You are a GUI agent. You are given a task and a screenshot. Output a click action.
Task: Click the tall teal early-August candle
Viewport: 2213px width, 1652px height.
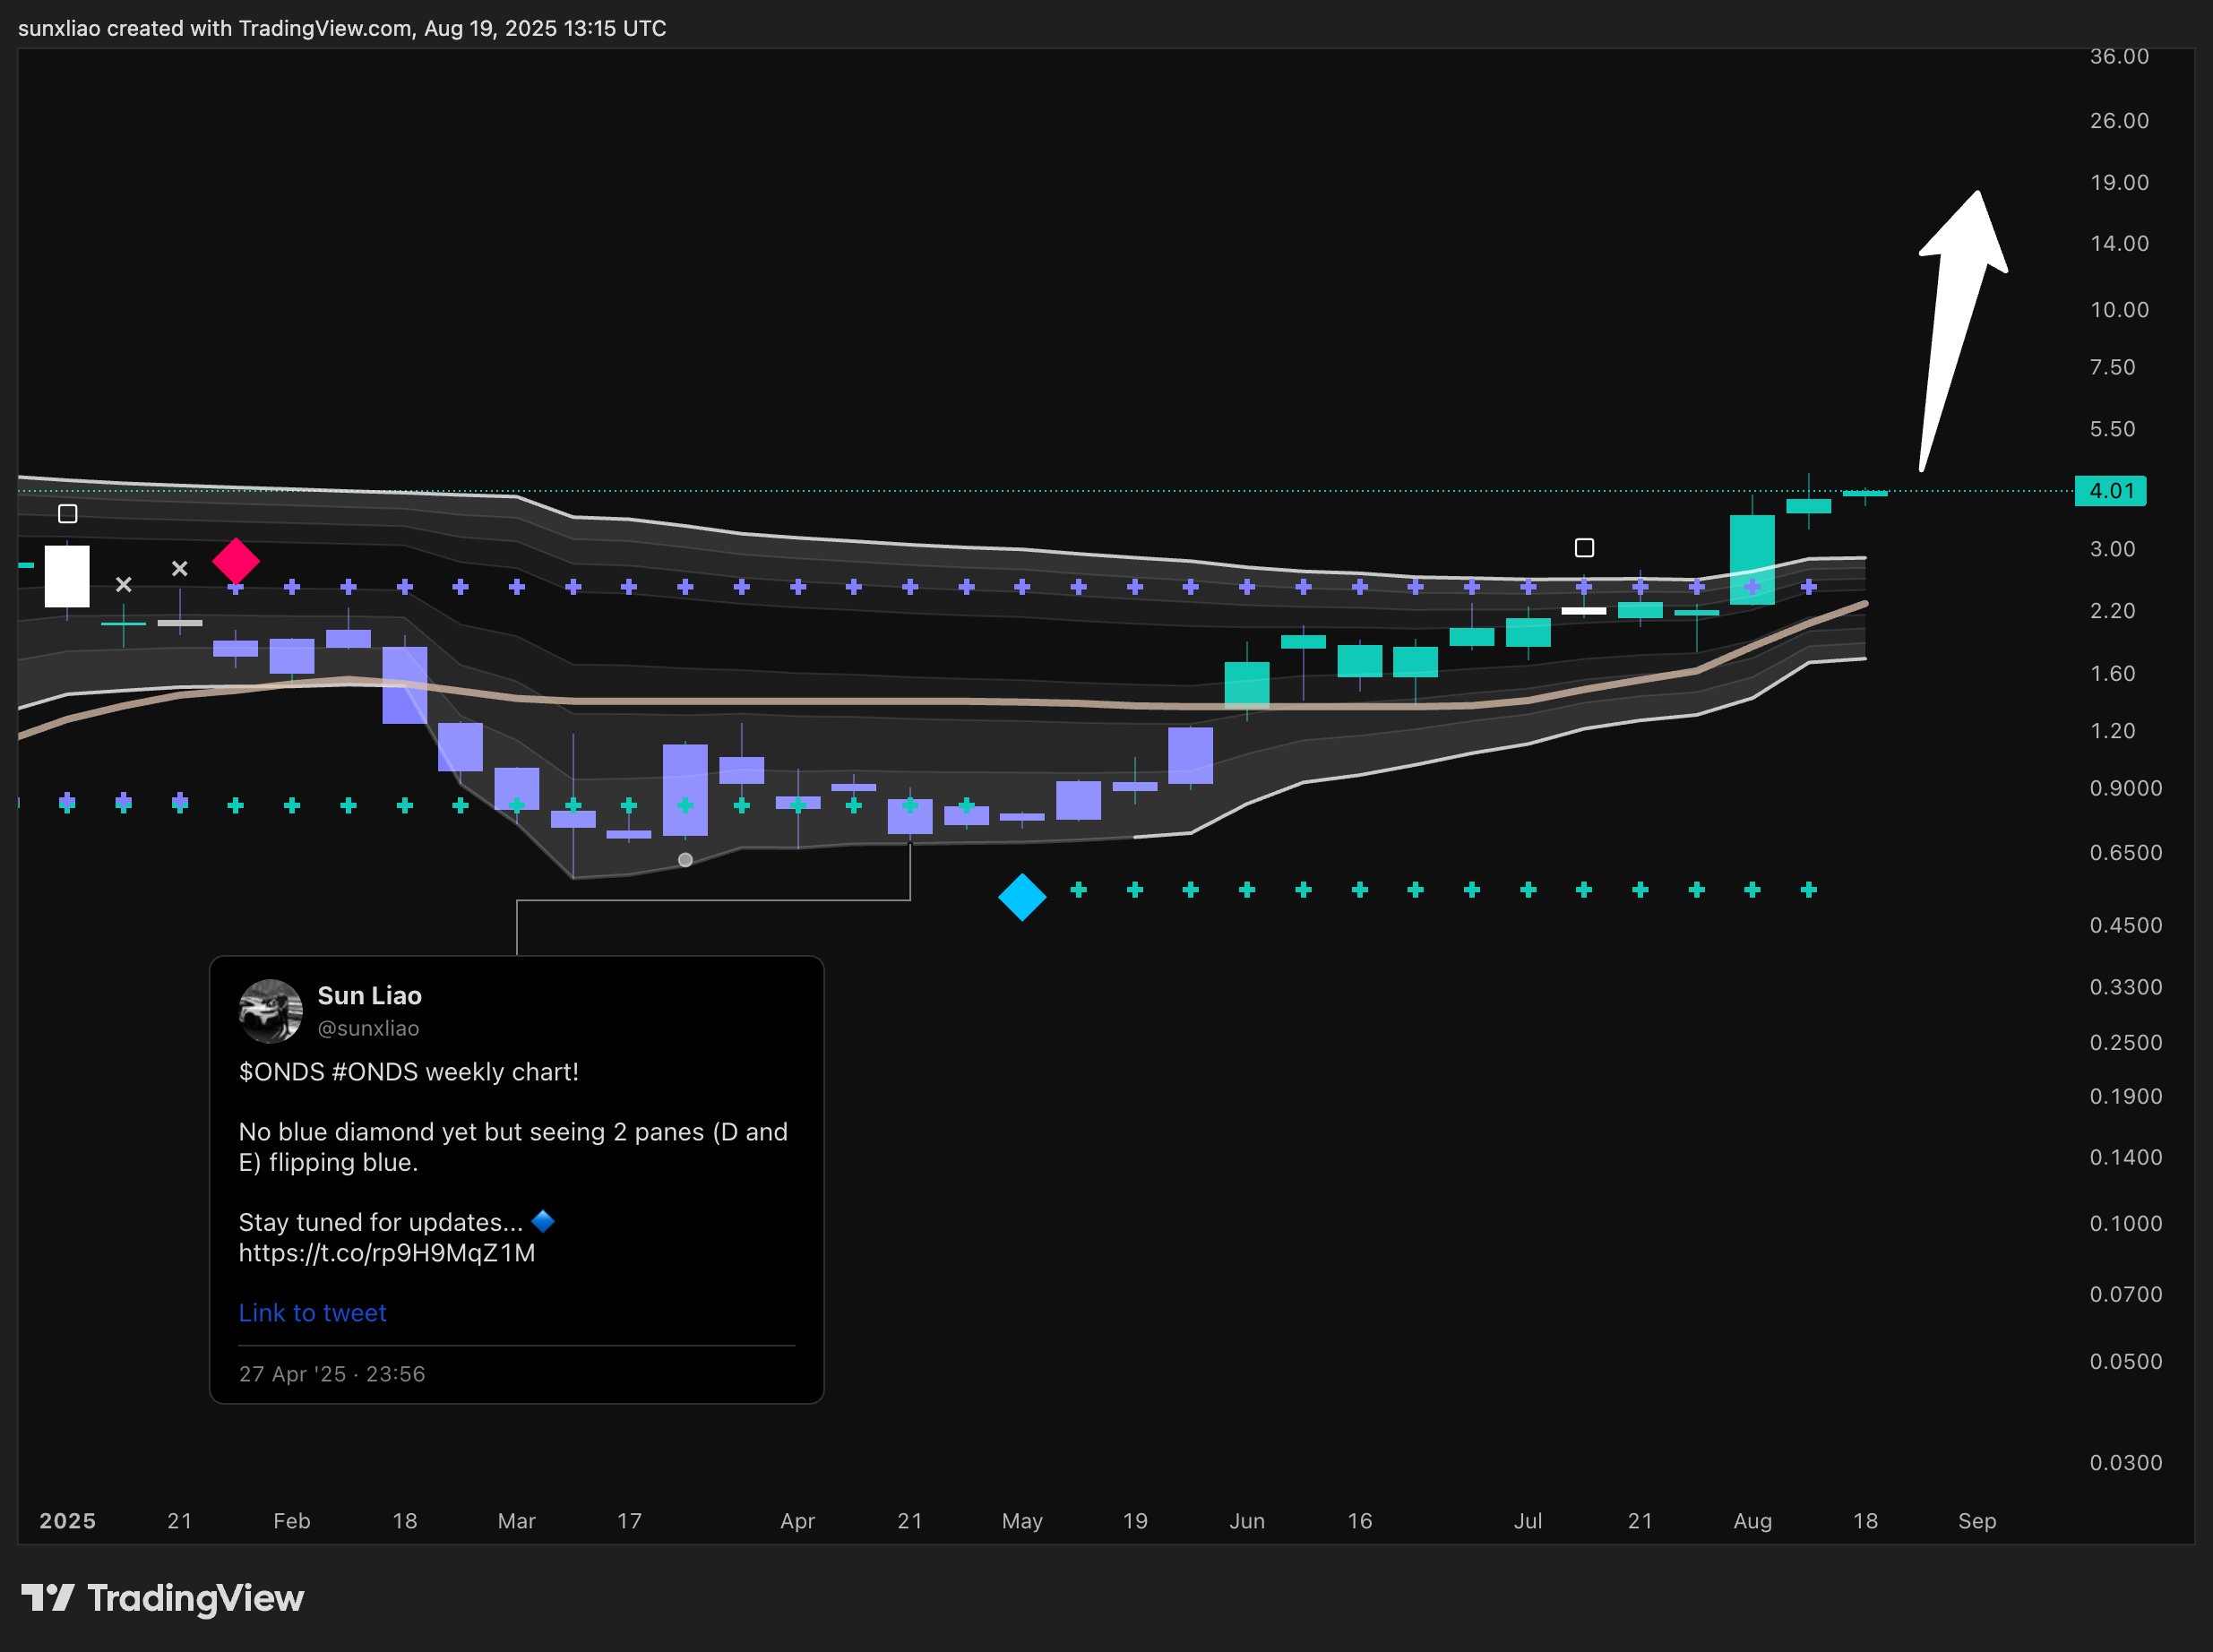tap(1752, 559)
